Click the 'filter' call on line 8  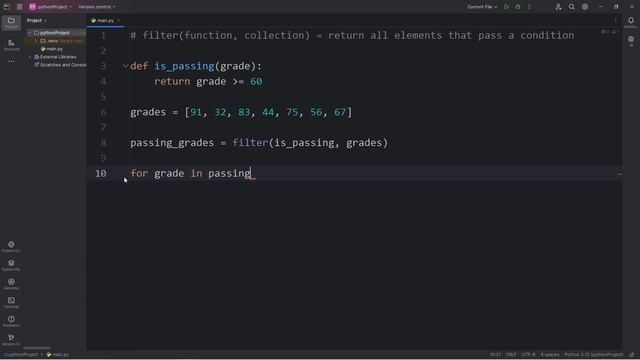point(250,143)
